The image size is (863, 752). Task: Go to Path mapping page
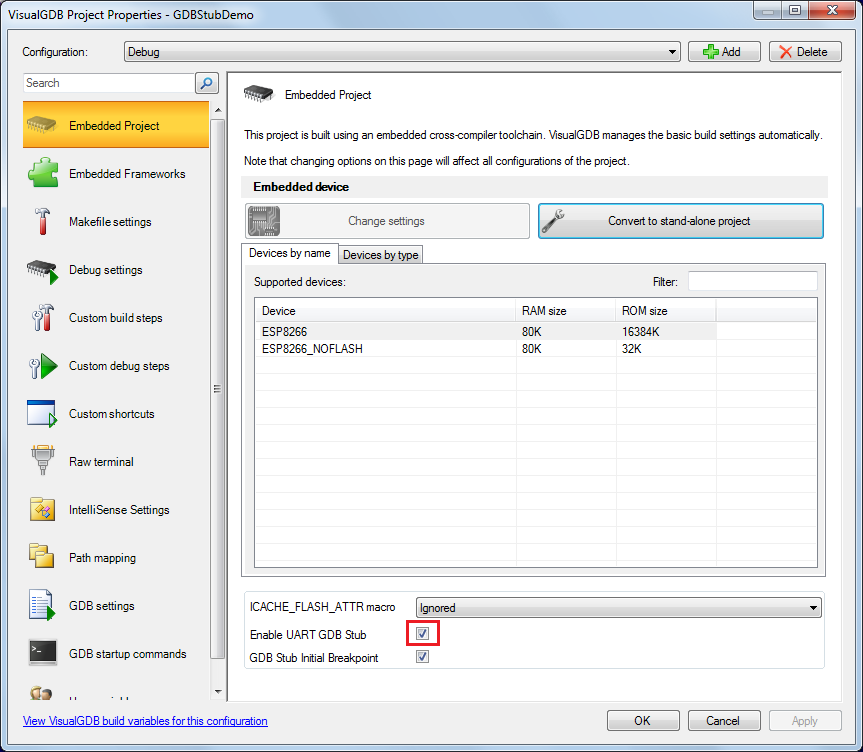point(116,558)
